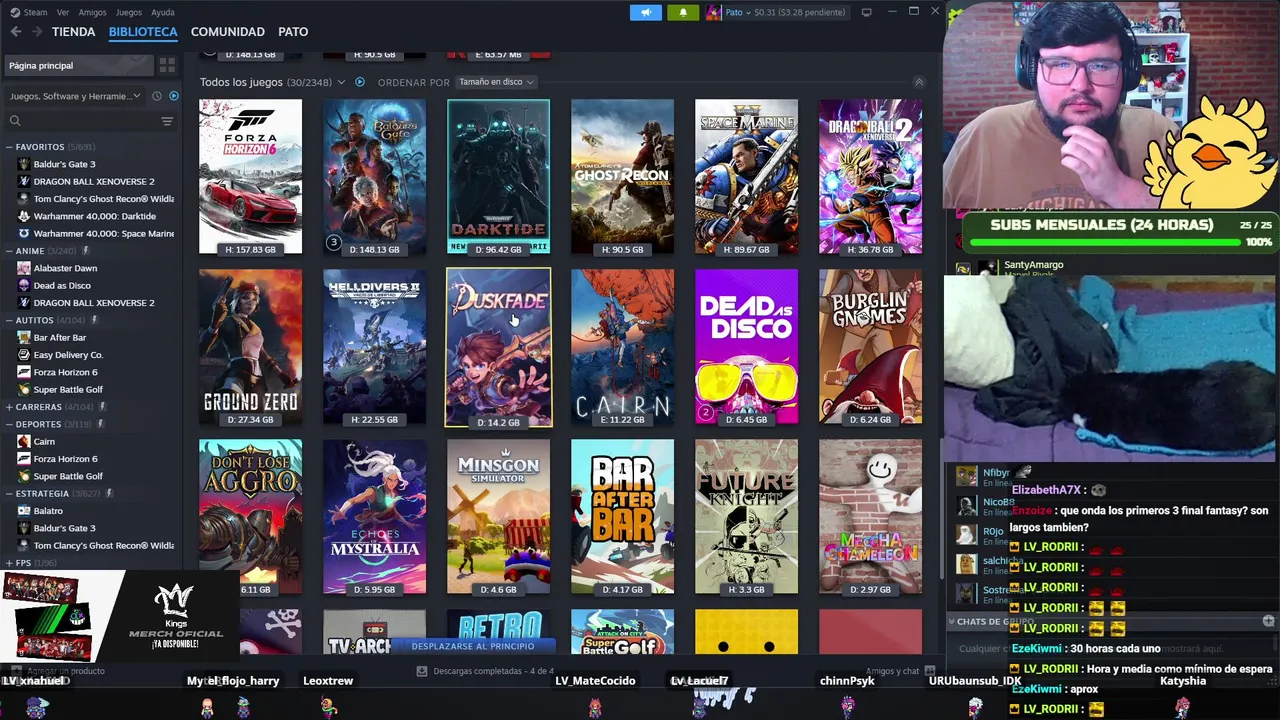Select Cairn in the sidebar
This screenshot has height=720, width=1280.
click(x=44, y=442)
